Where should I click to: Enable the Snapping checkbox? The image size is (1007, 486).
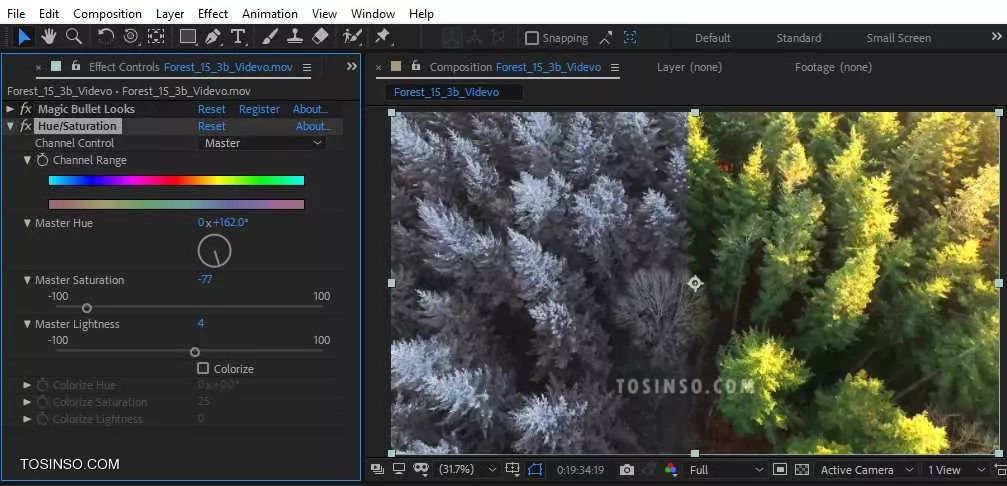coord(532,39)
